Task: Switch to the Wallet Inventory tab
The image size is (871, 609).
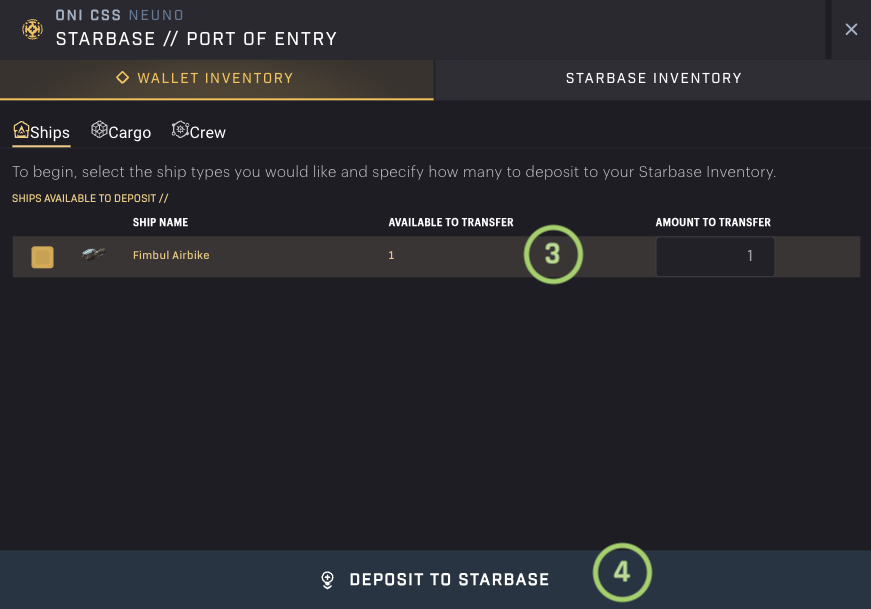Action: click(216, 78)
